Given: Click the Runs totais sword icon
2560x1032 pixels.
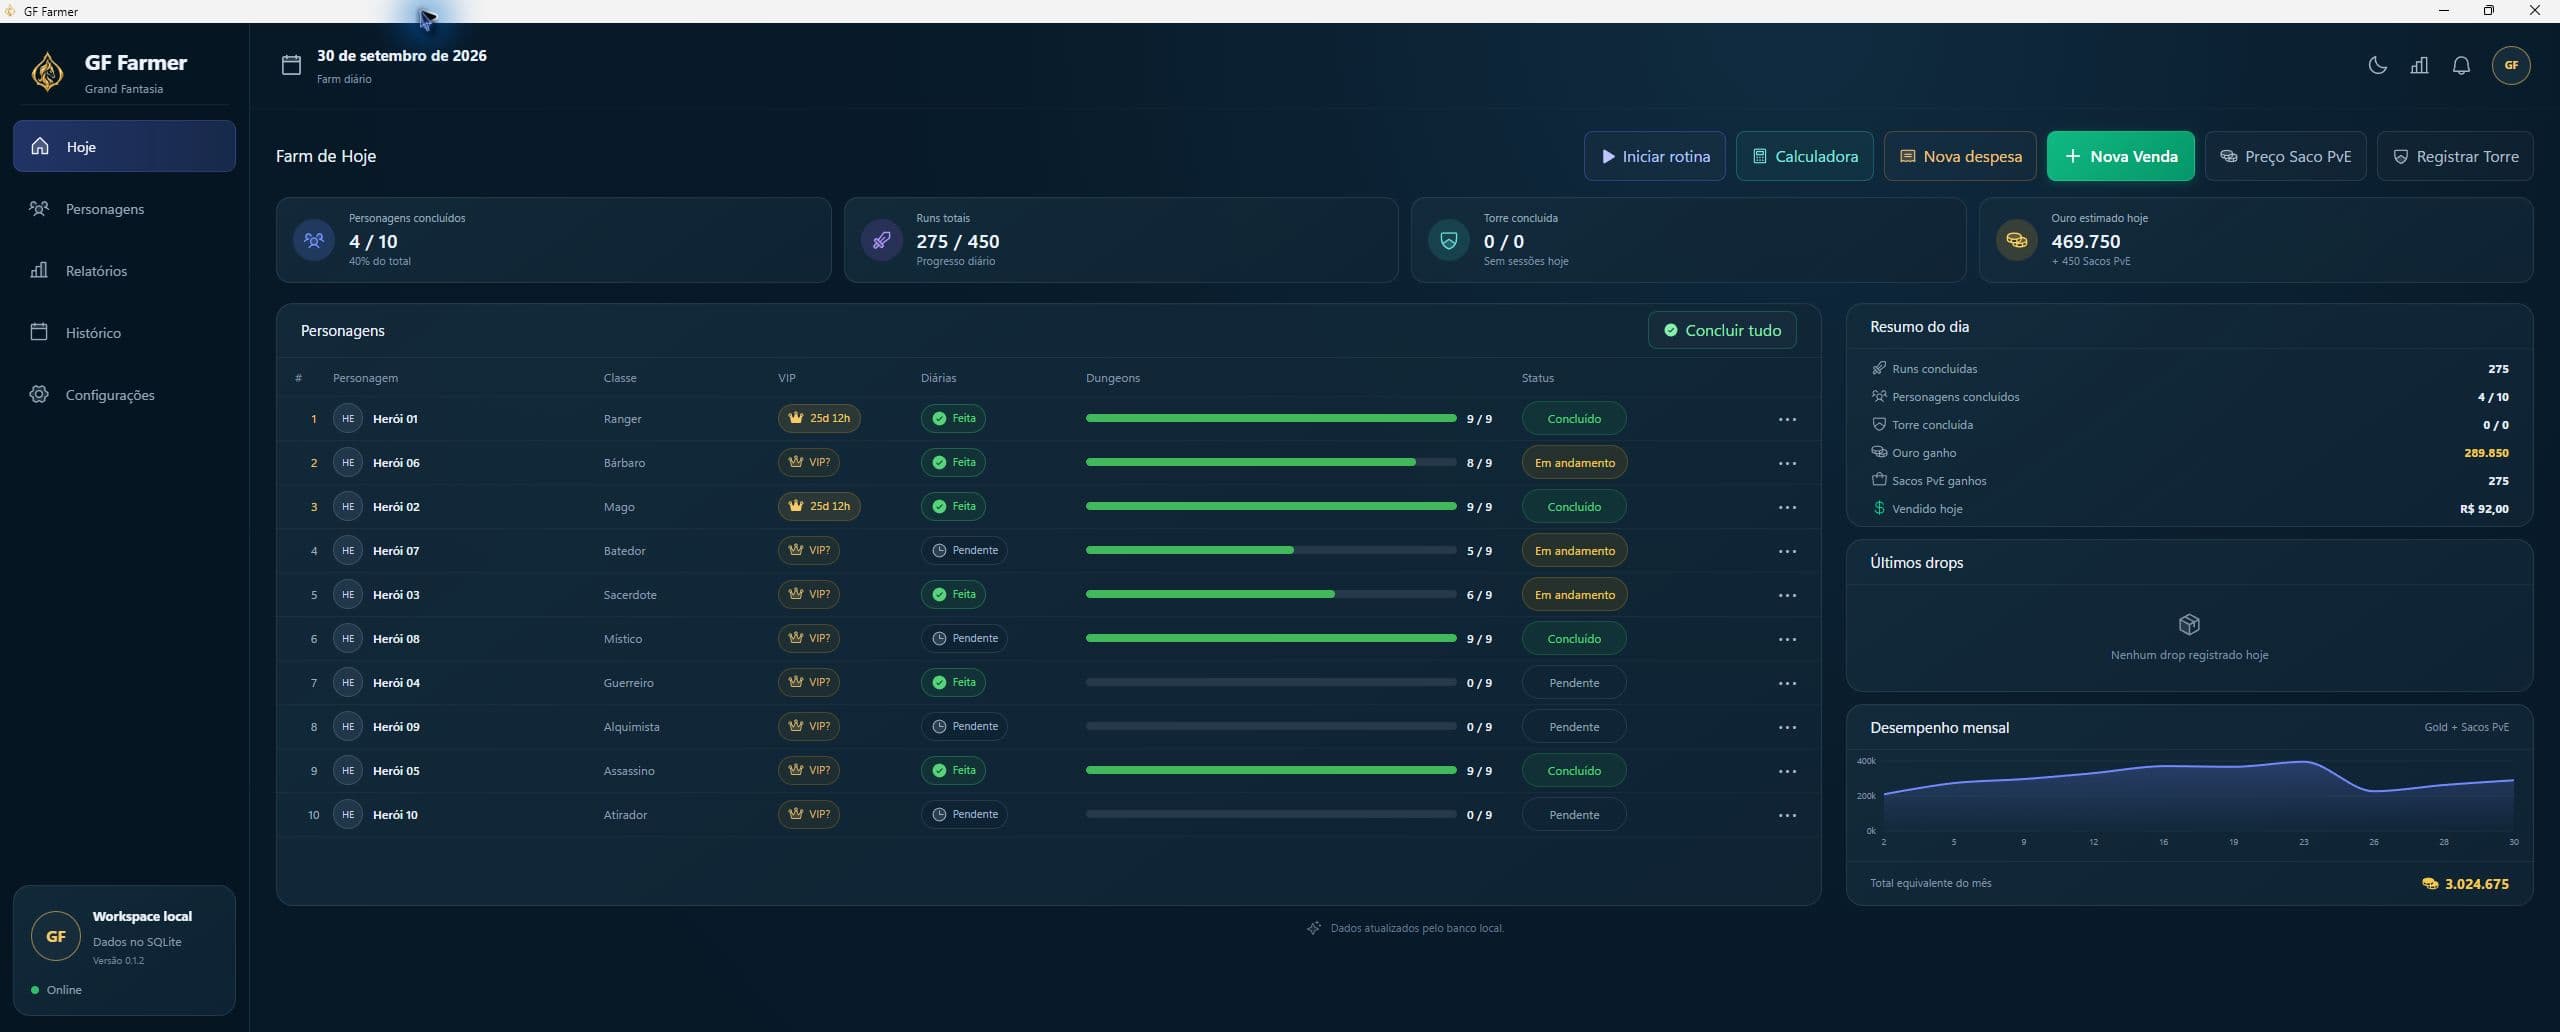Looking at the screenshot, I should [881, 240].
